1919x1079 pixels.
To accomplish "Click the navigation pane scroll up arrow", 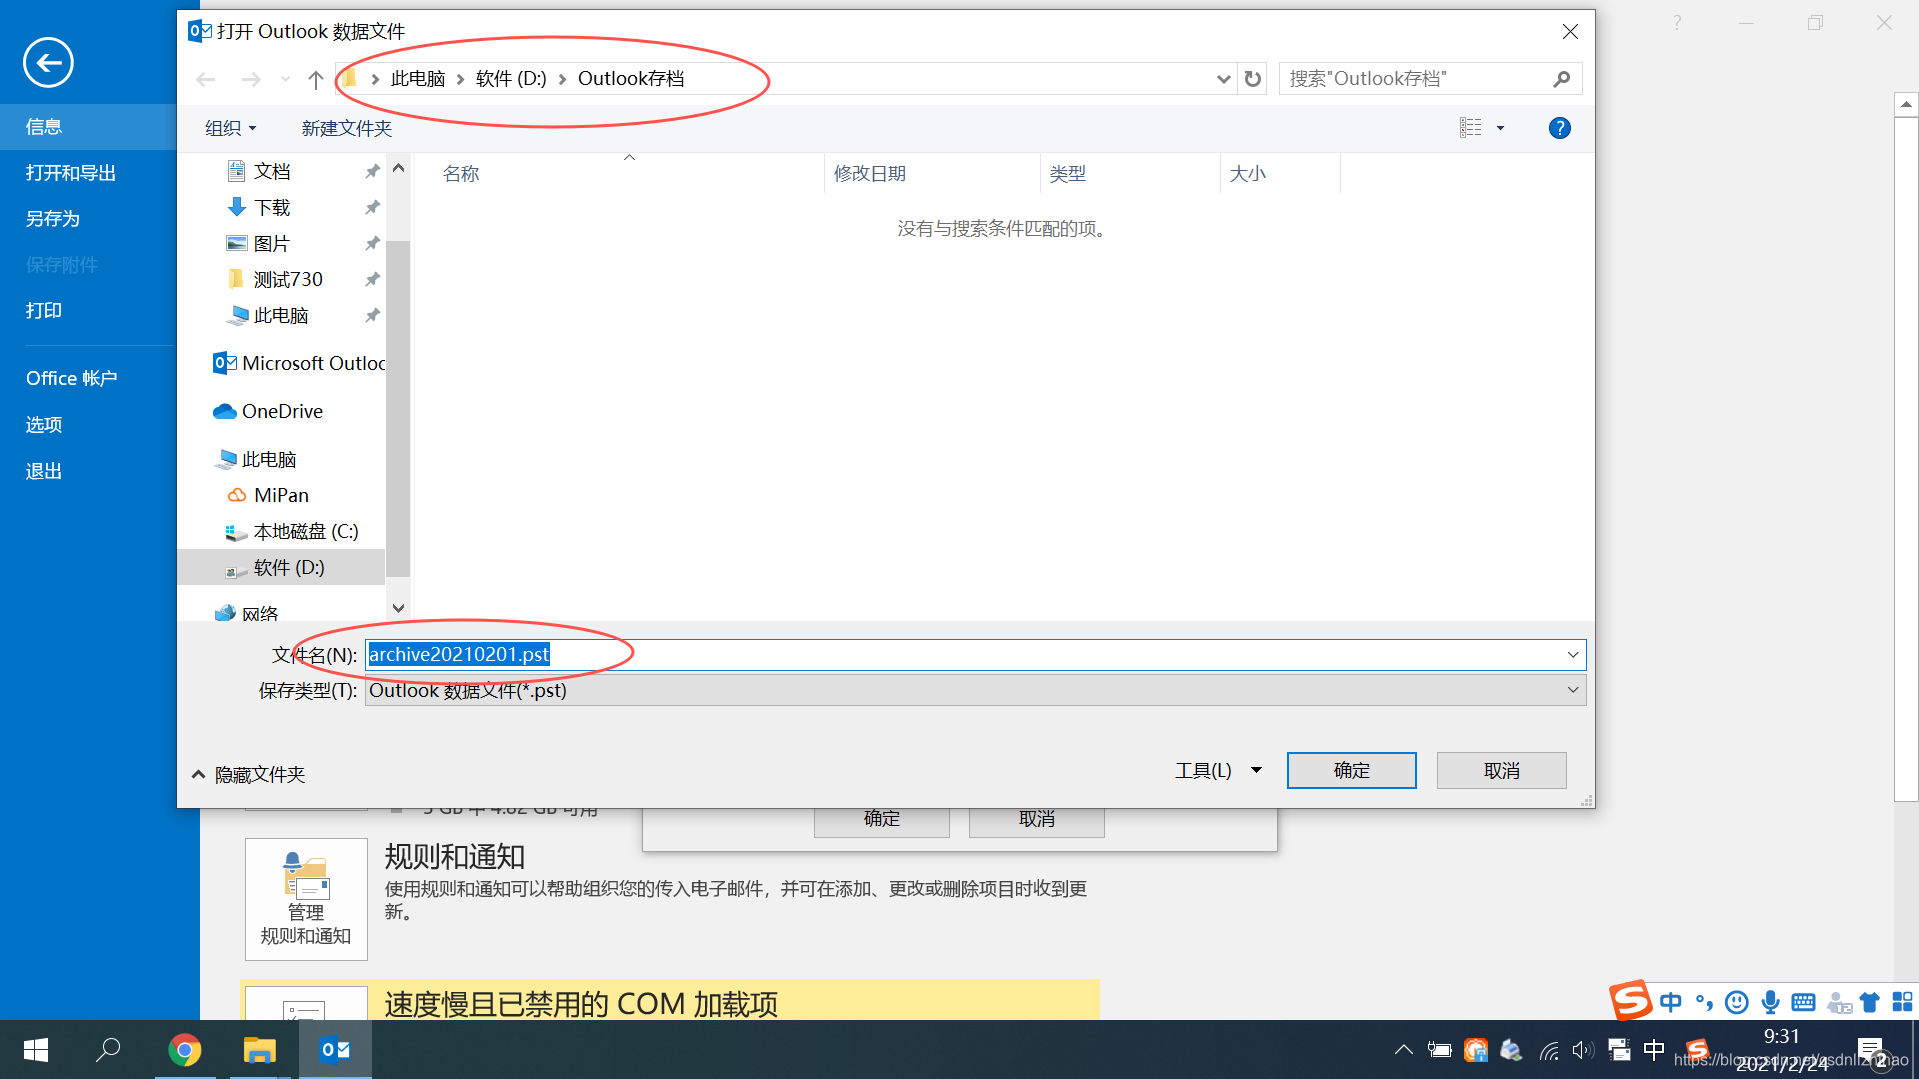I will pos(398,168).
